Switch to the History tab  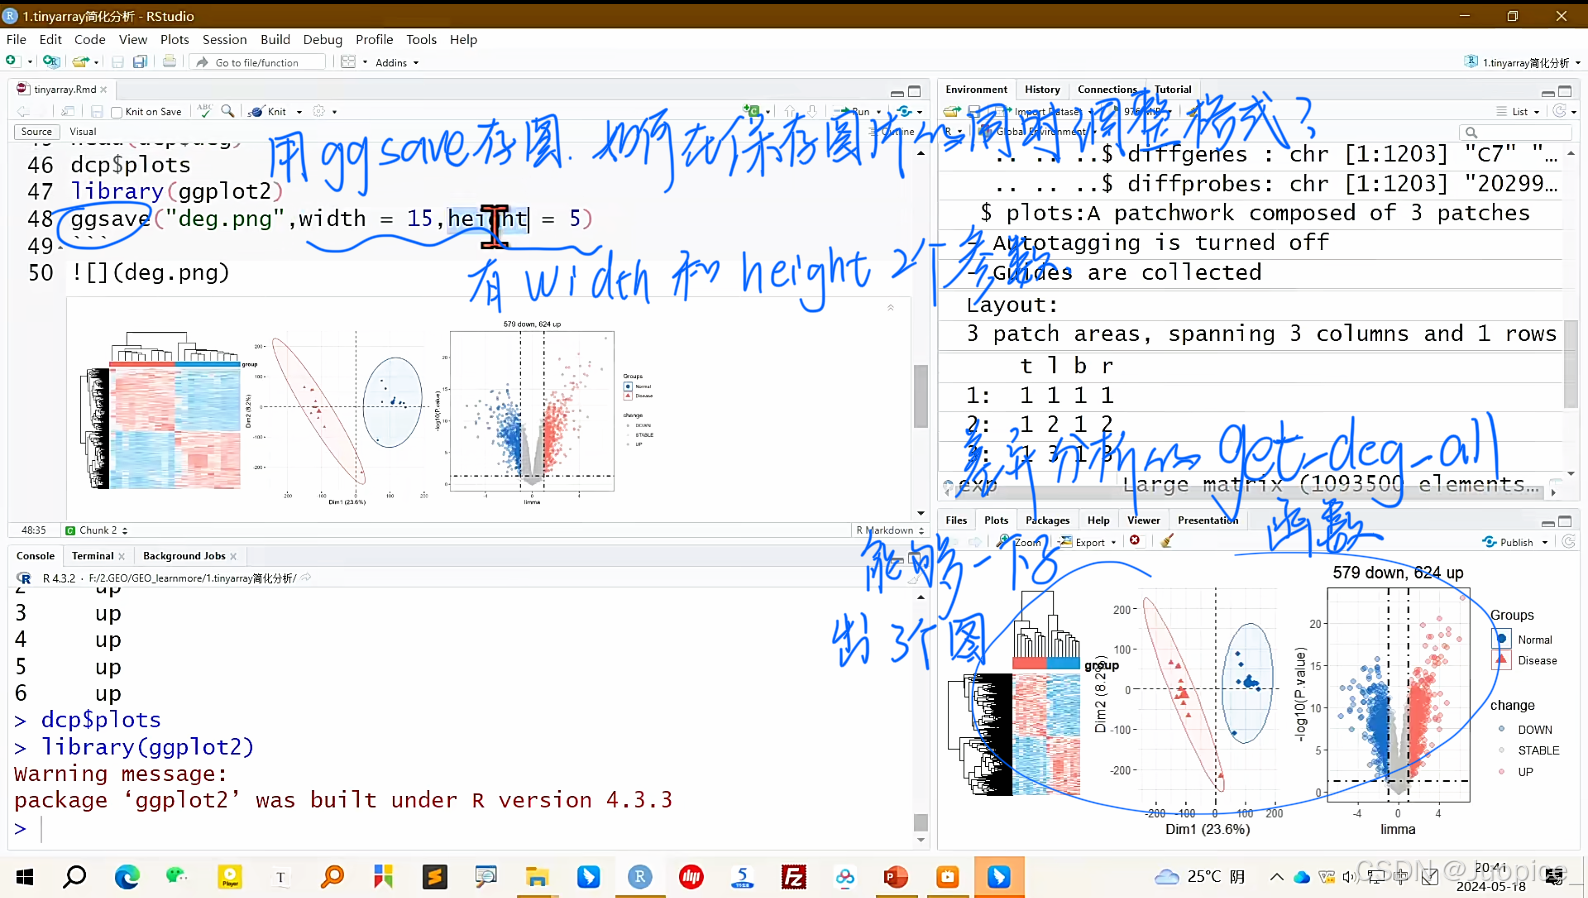[x=1042, y=89]
